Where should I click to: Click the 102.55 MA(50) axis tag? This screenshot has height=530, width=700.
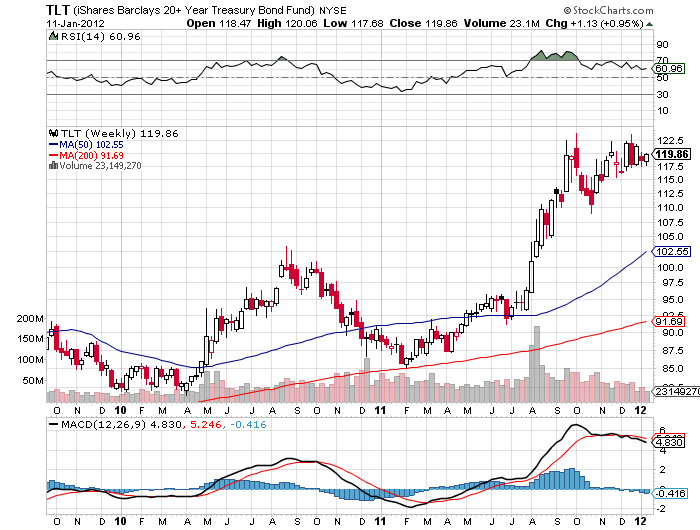tap(672, 251)
